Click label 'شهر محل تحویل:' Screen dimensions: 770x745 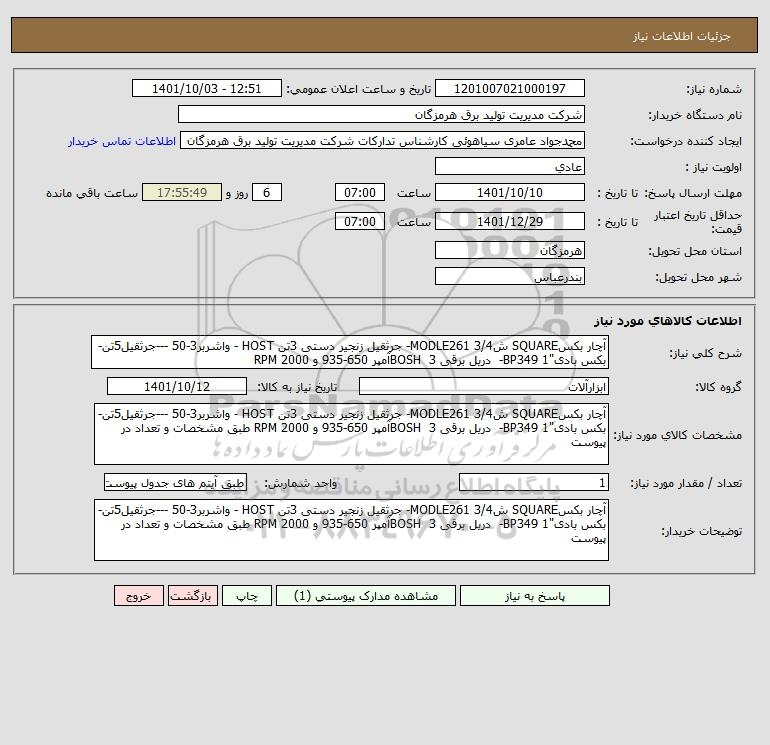[699, 277]
